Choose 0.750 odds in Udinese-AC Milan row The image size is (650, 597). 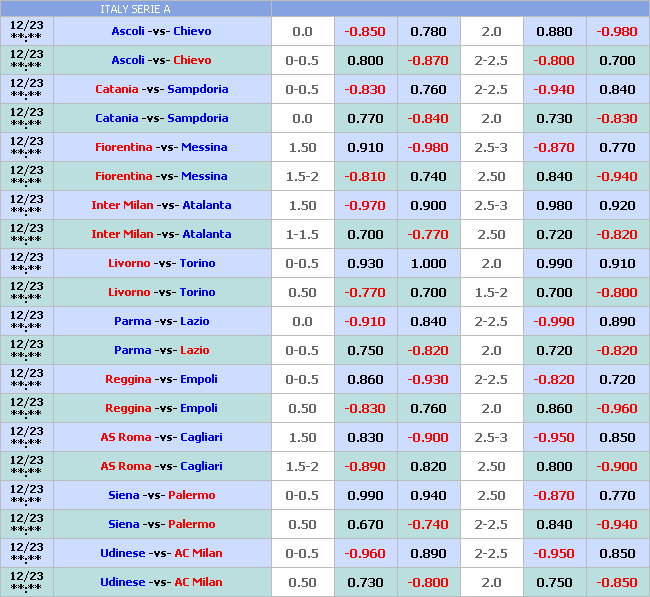[554, 582]
